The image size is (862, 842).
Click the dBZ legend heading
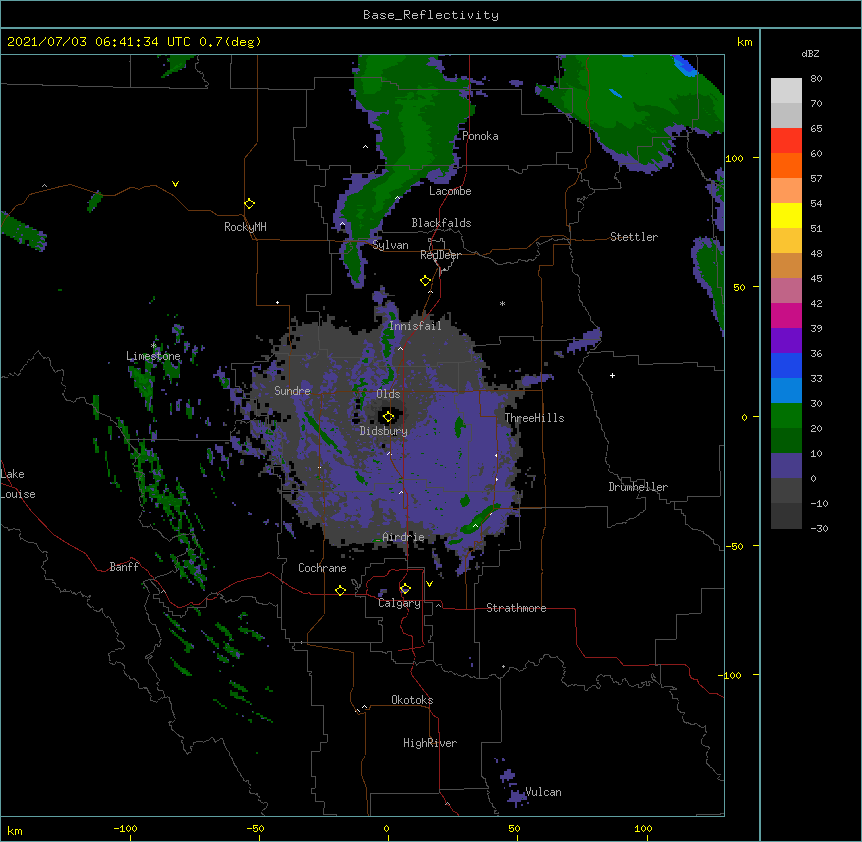[x=810, y=53]
